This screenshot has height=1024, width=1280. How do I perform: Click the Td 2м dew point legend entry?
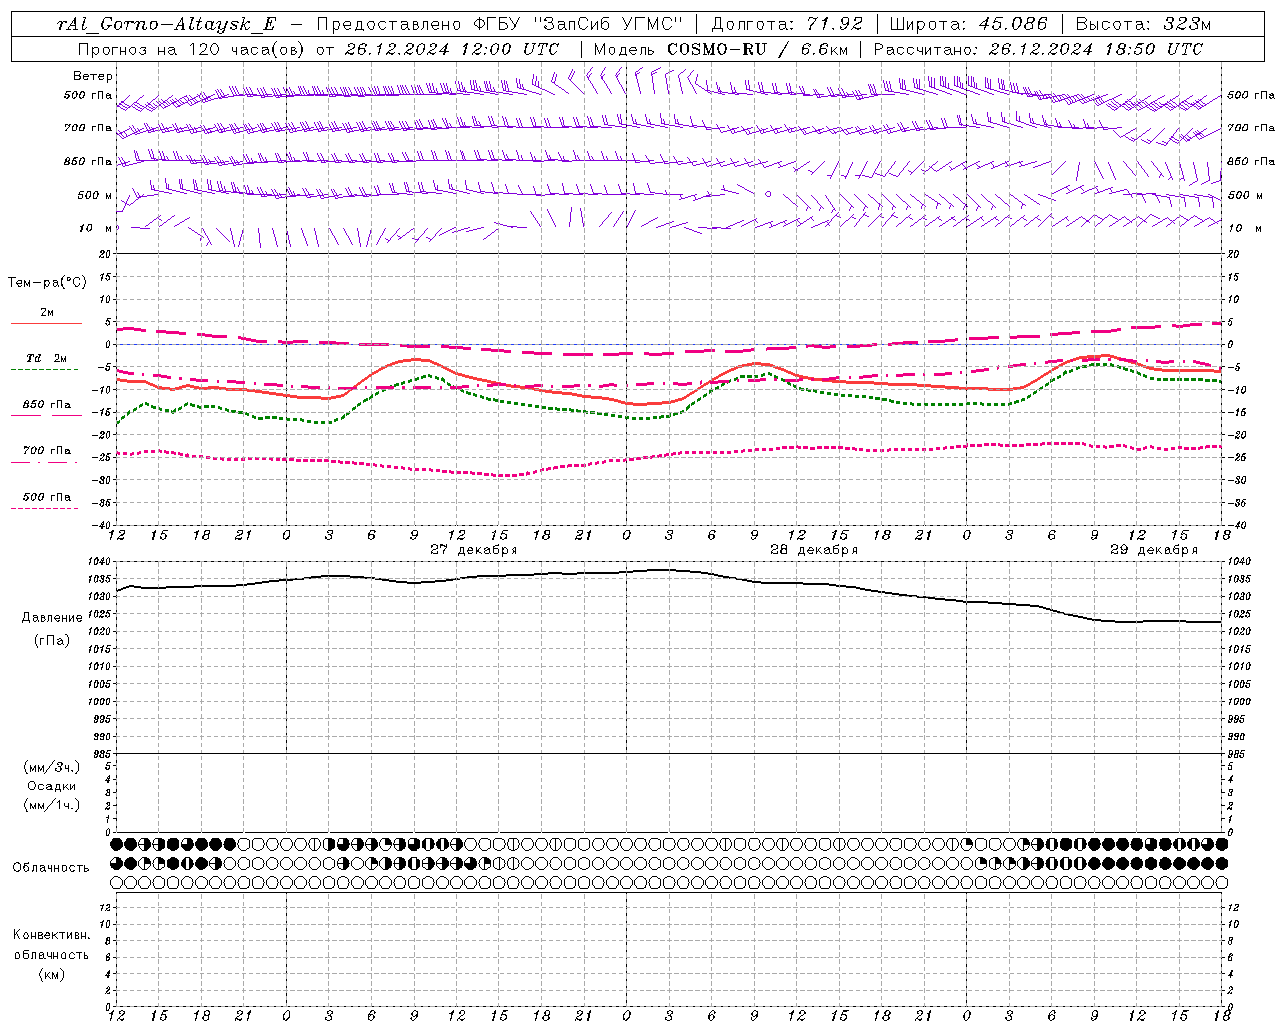(x=47, y=358)
